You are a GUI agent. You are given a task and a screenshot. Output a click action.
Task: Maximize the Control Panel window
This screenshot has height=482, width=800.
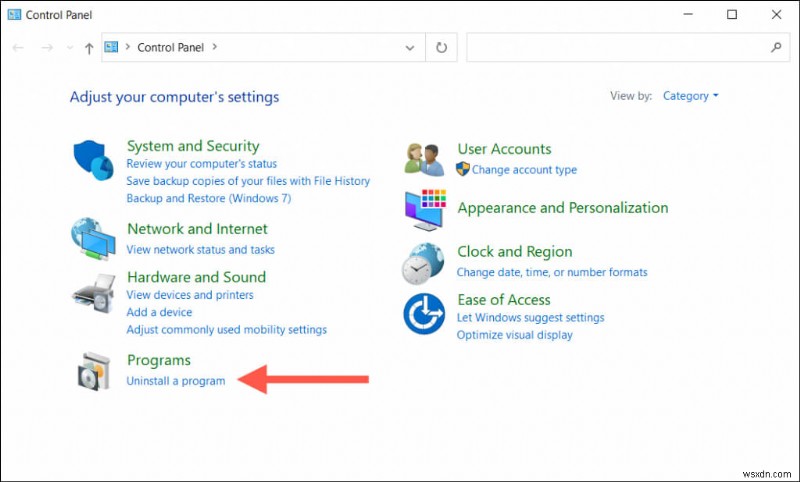pos(732,14)
